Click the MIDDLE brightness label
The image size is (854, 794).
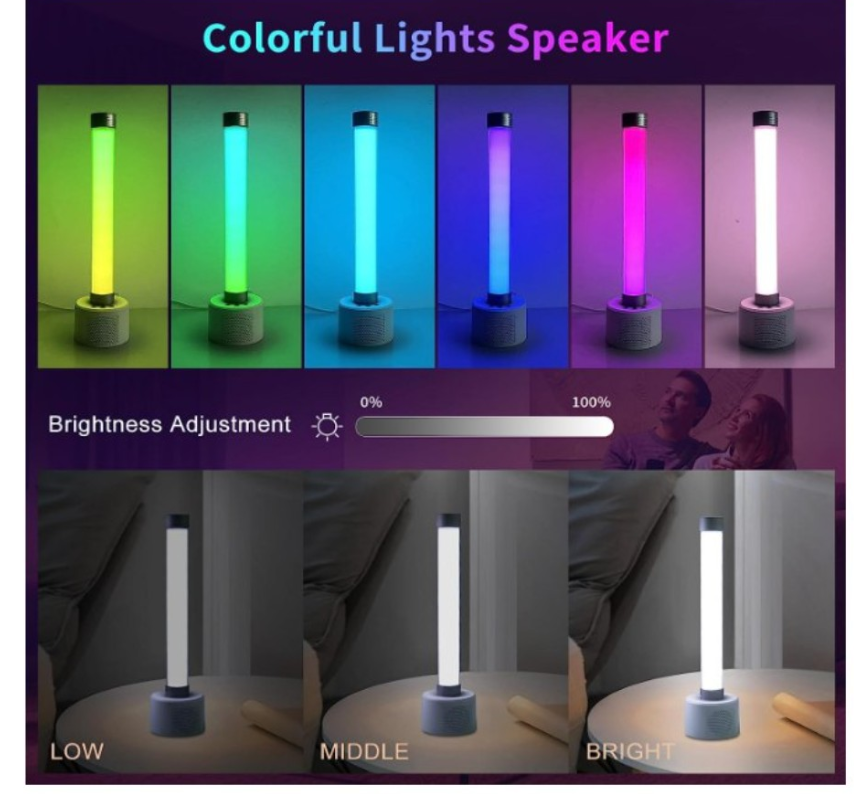pyautogui.click(x=364, y=752)
